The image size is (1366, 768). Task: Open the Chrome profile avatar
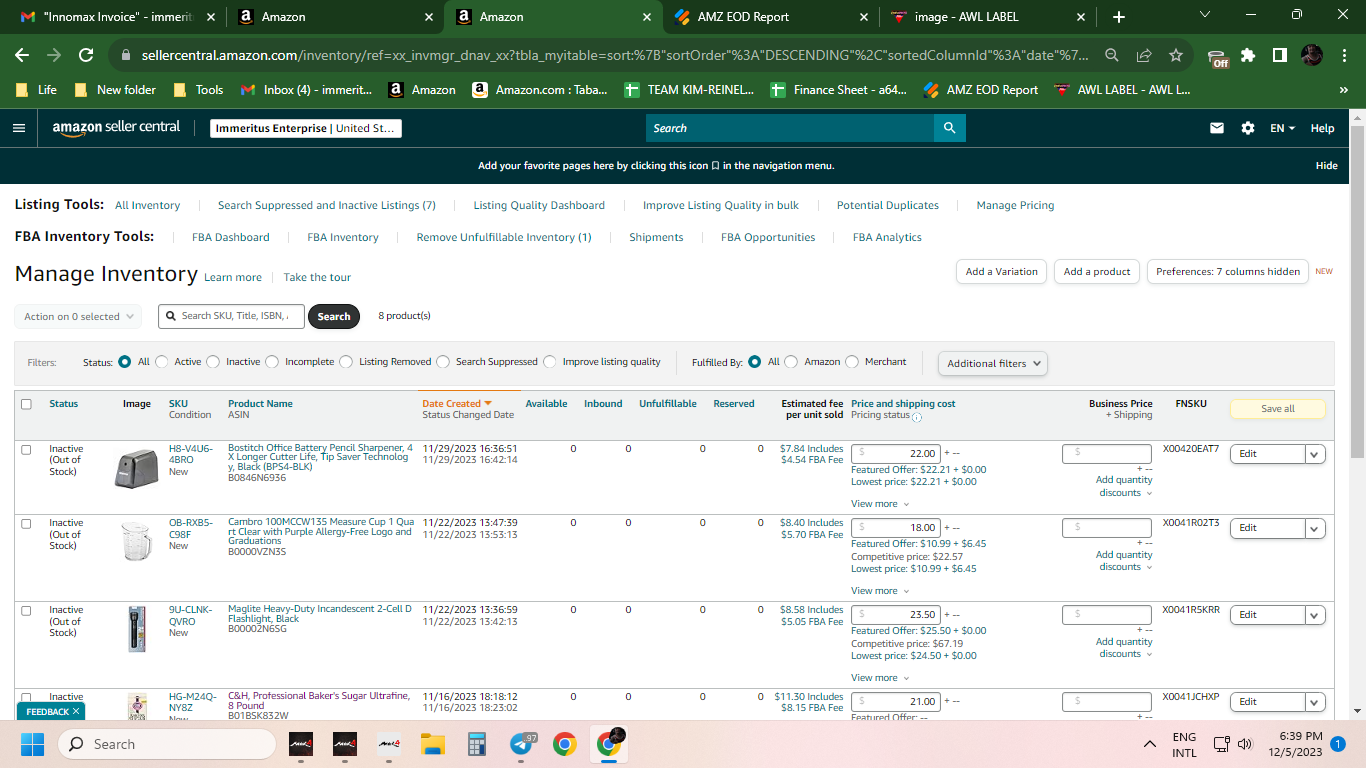[x=1312, y=55]
